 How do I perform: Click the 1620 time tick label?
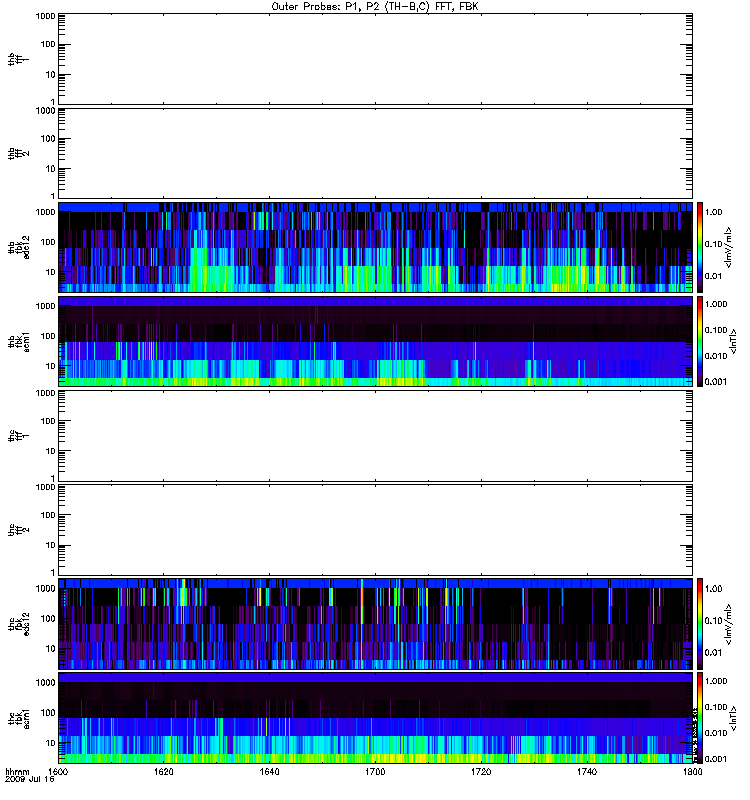163,771
